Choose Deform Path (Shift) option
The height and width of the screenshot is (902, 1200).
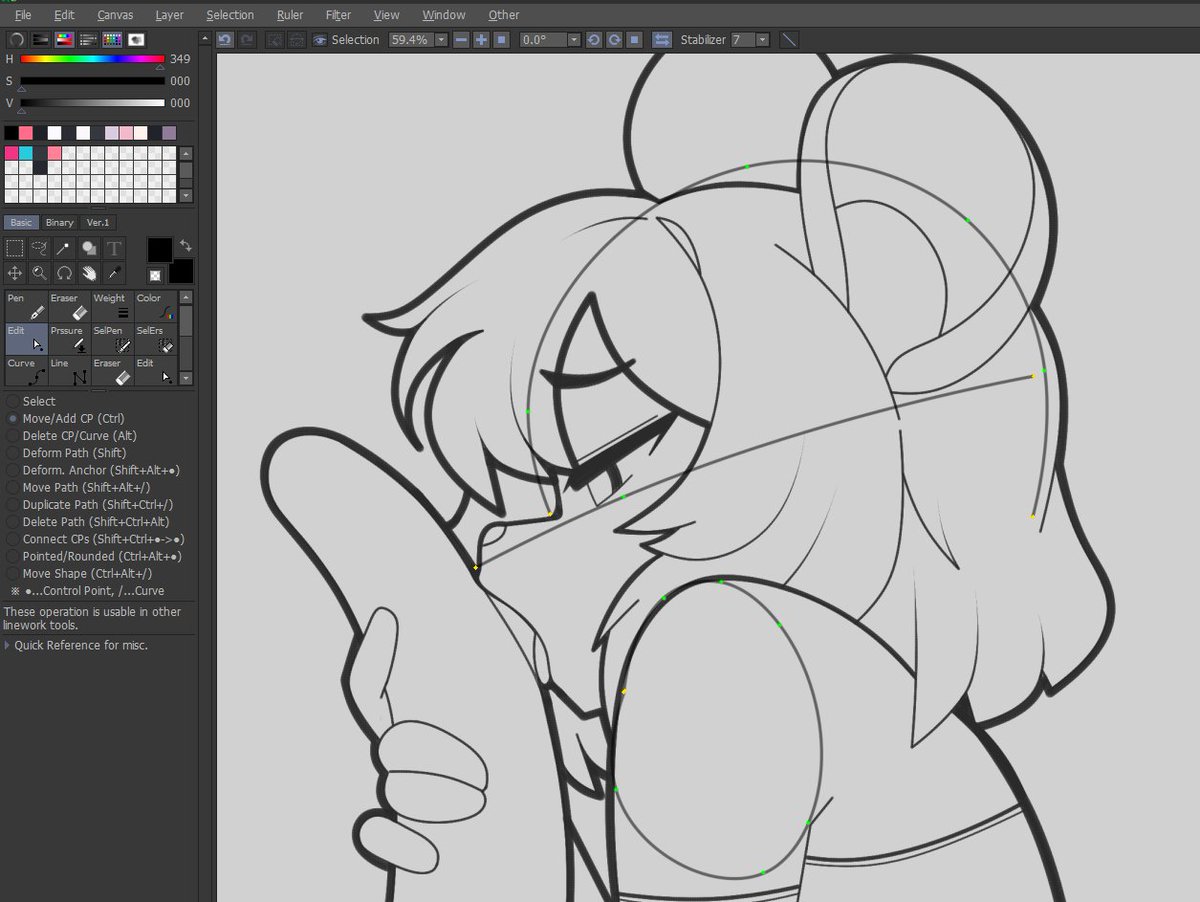pyautogui.click(x=65, y=453)
